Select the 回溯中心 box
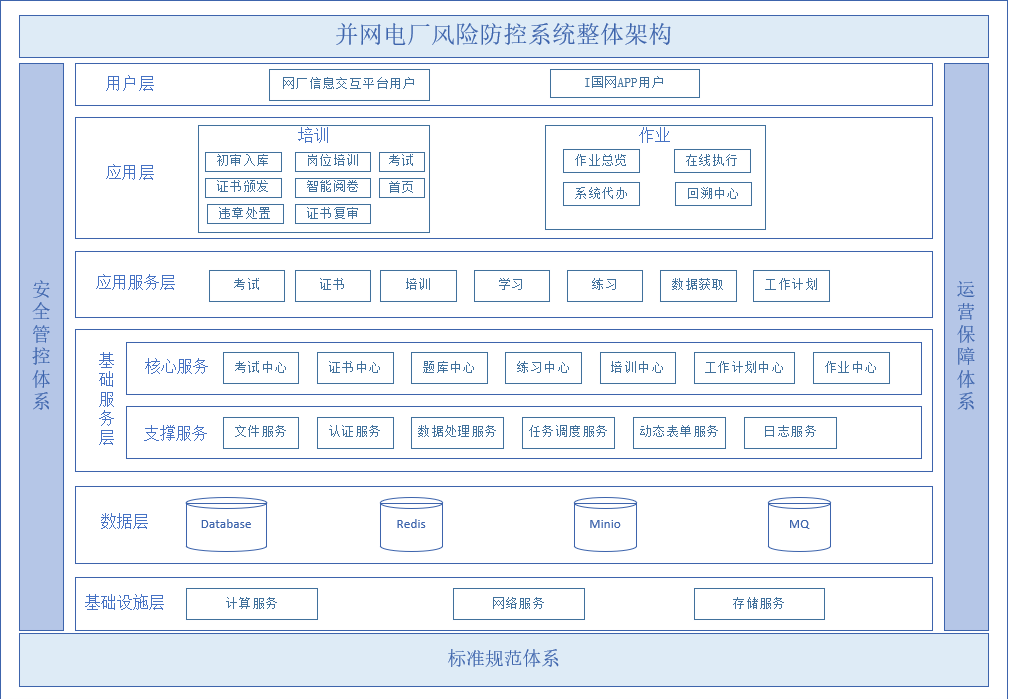 click(x=713, y=194)
